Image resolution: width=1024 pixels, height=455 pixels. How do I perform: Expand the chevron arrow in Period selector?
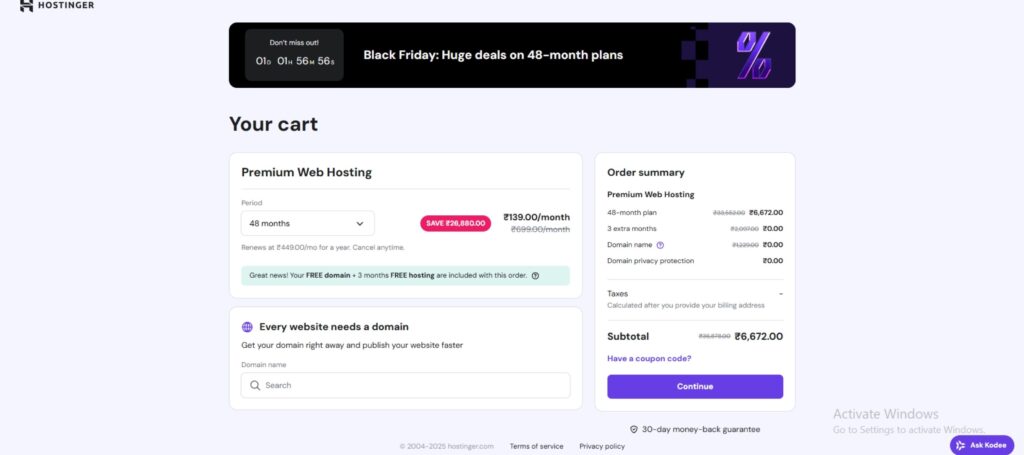[360, 223]
